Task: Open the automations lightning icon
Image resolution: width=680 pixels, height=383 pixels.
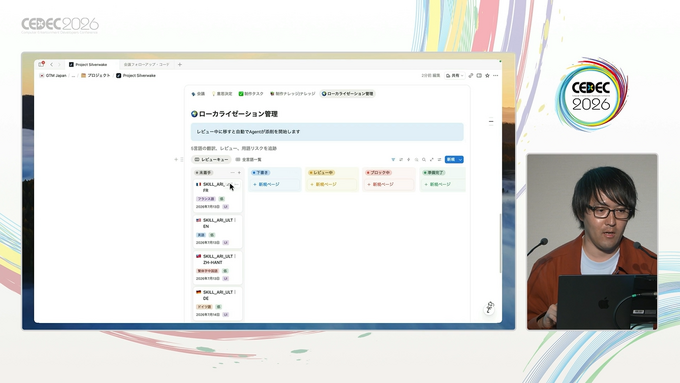Action: 409,160
